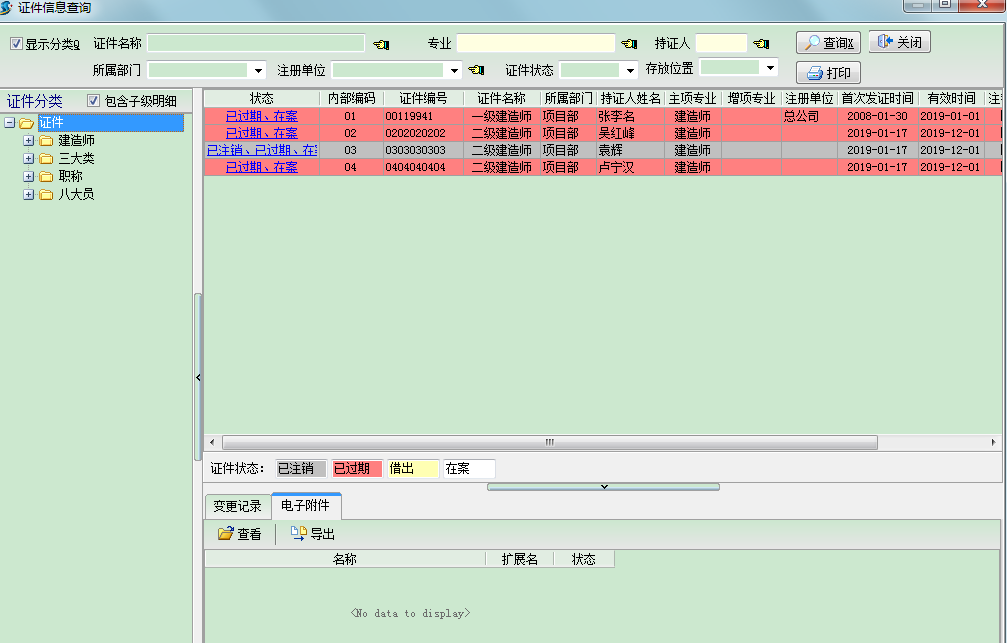This screenshot has width=1007, height=643.
Task: Click the 打印 printer icon
Action: [813, 72]
